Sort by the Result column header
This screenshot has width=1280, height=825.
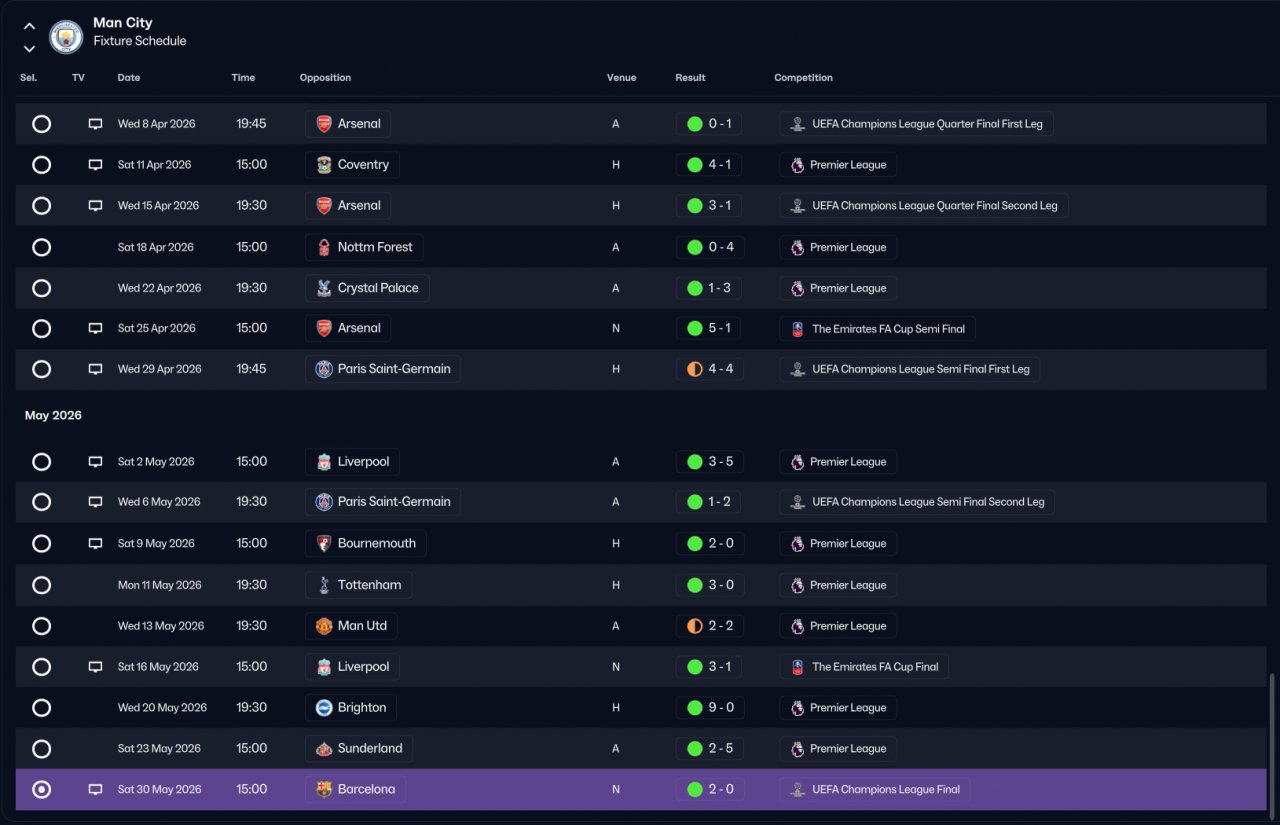click(690, 78)
